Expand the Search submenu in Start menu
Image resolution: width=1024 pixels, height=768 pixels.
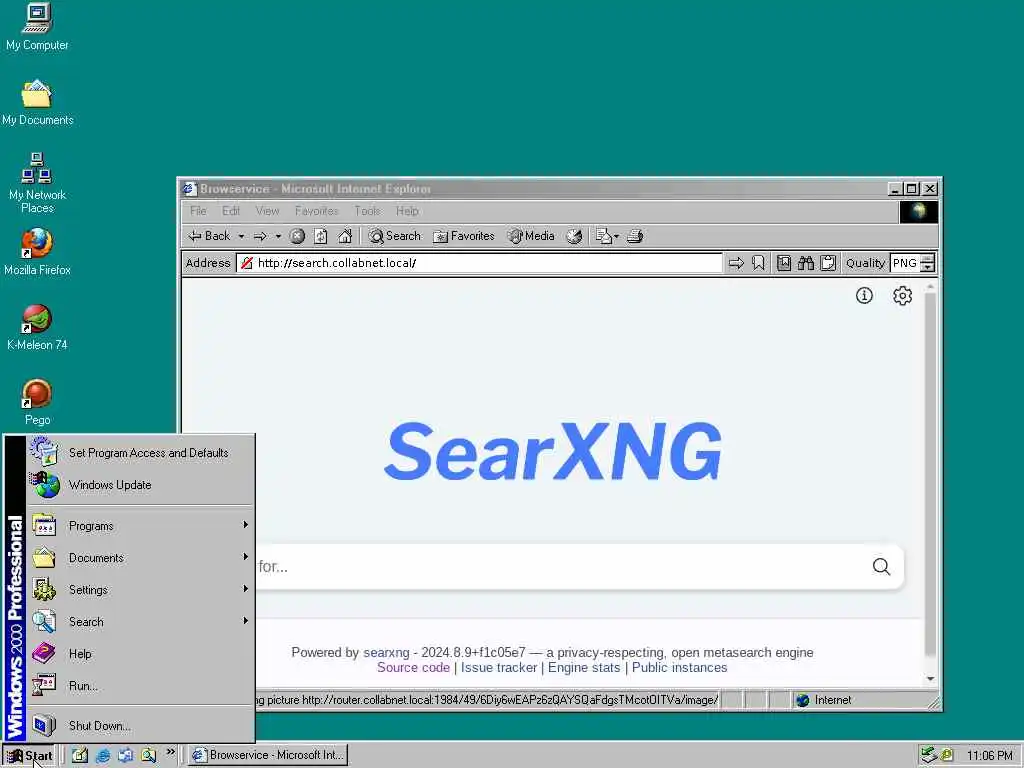point(141,622)
